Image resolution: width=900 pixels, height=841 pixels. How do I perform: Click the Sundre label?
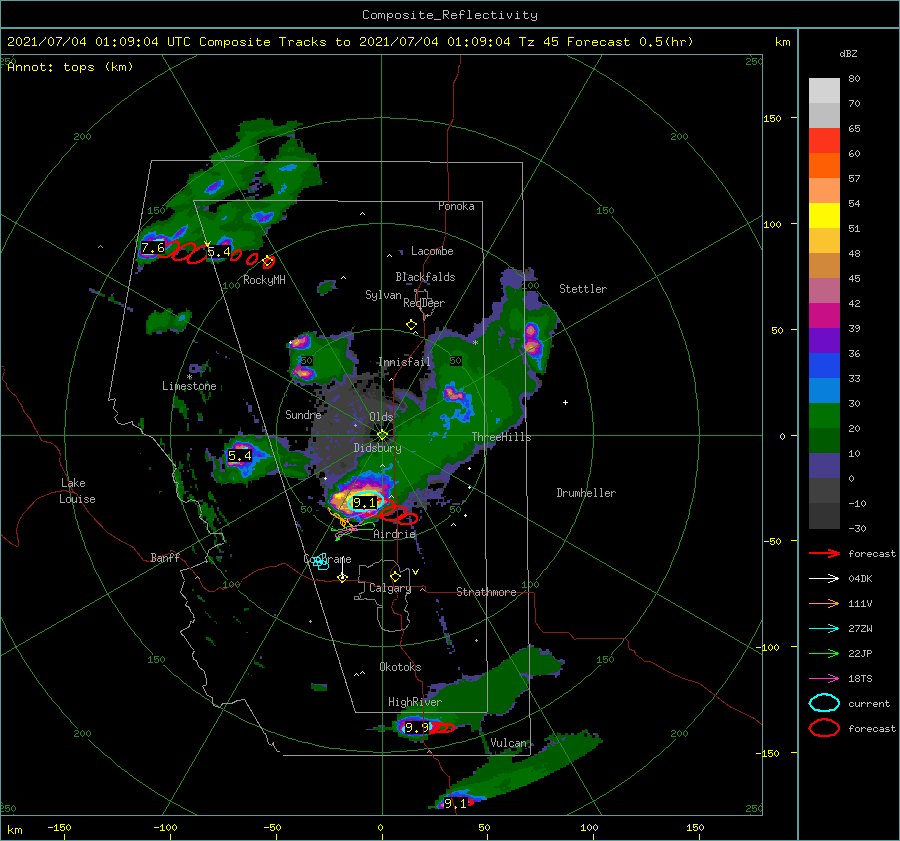click(x=303, y=414)
